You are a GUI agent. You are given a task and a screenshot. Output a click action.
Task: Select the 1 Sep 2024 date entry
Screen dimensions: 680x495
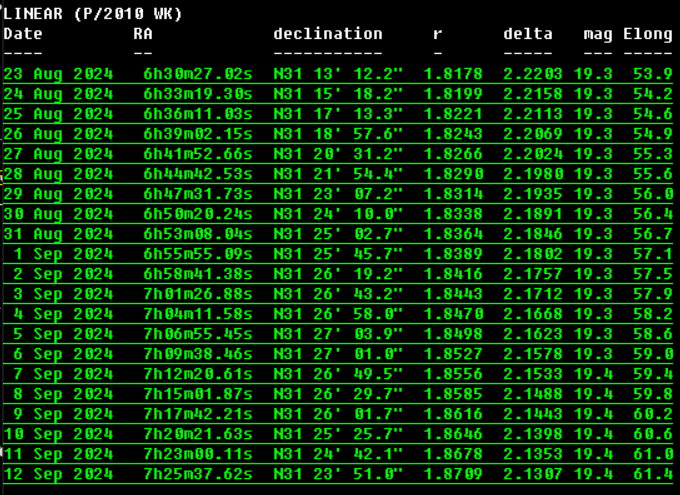pos(62,253)
